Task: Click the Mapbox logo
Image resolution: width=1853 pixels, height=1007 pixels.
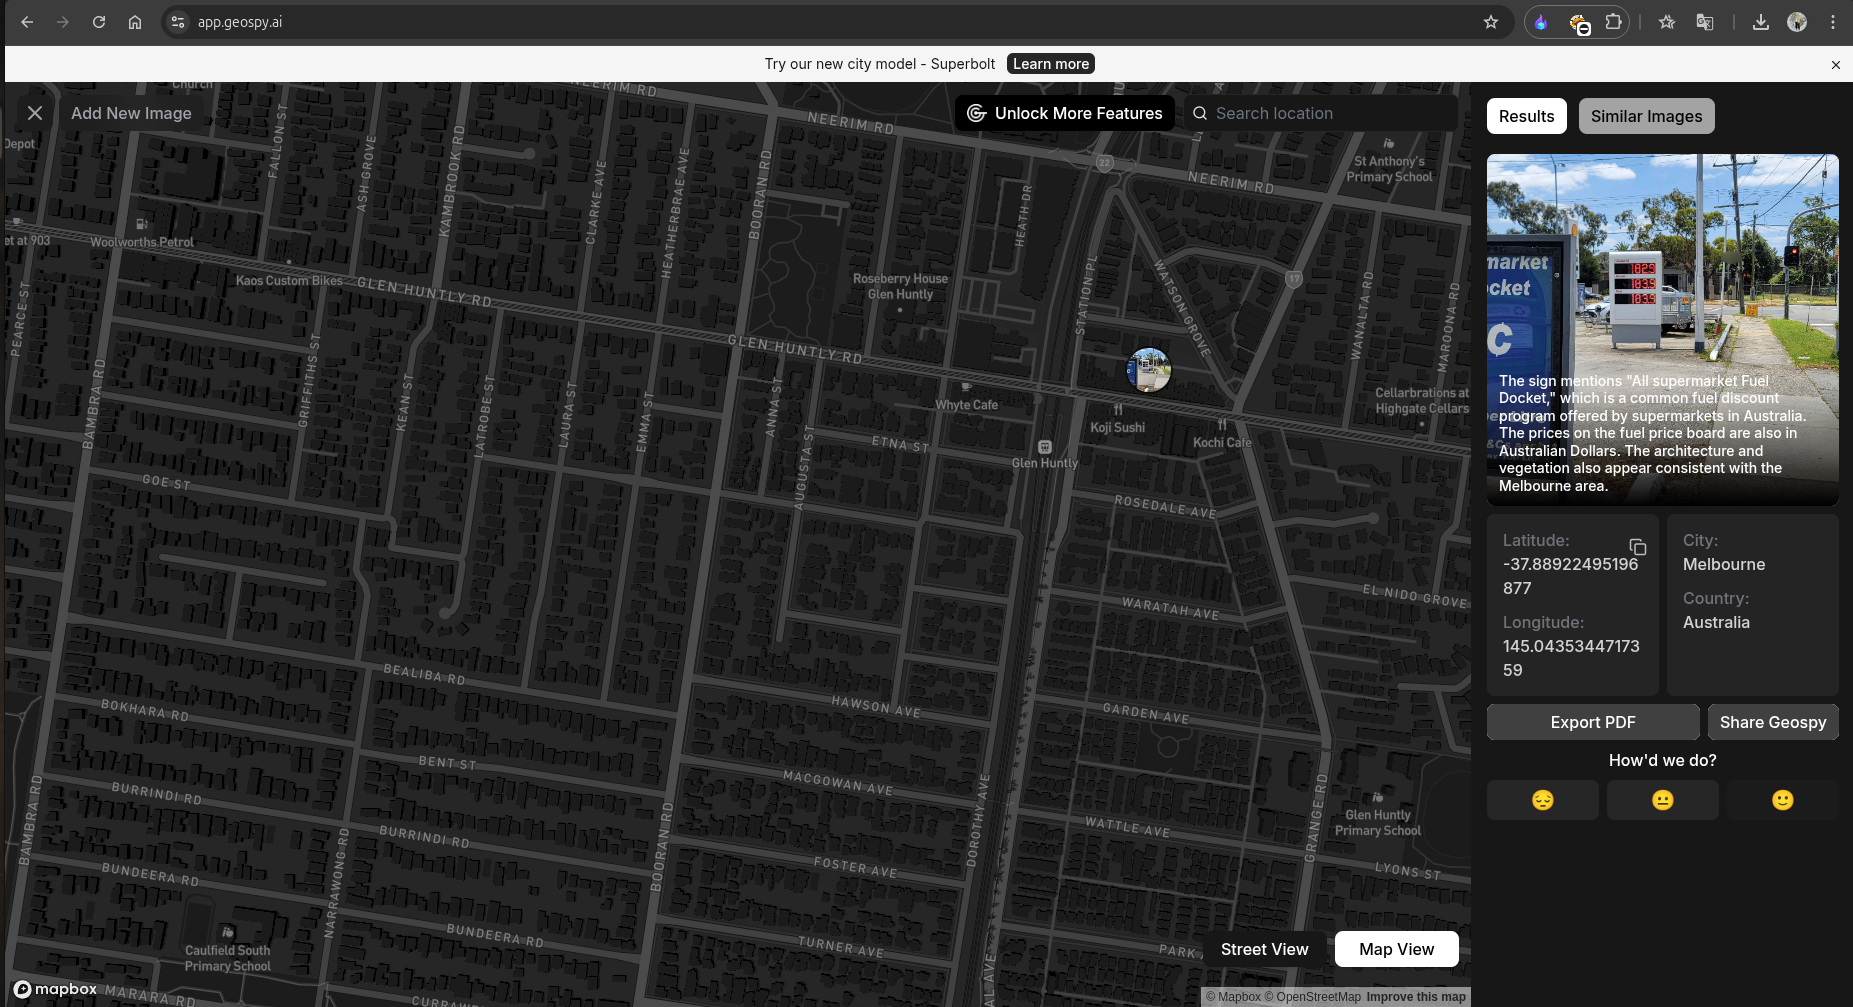Action: tap(55, 989)
